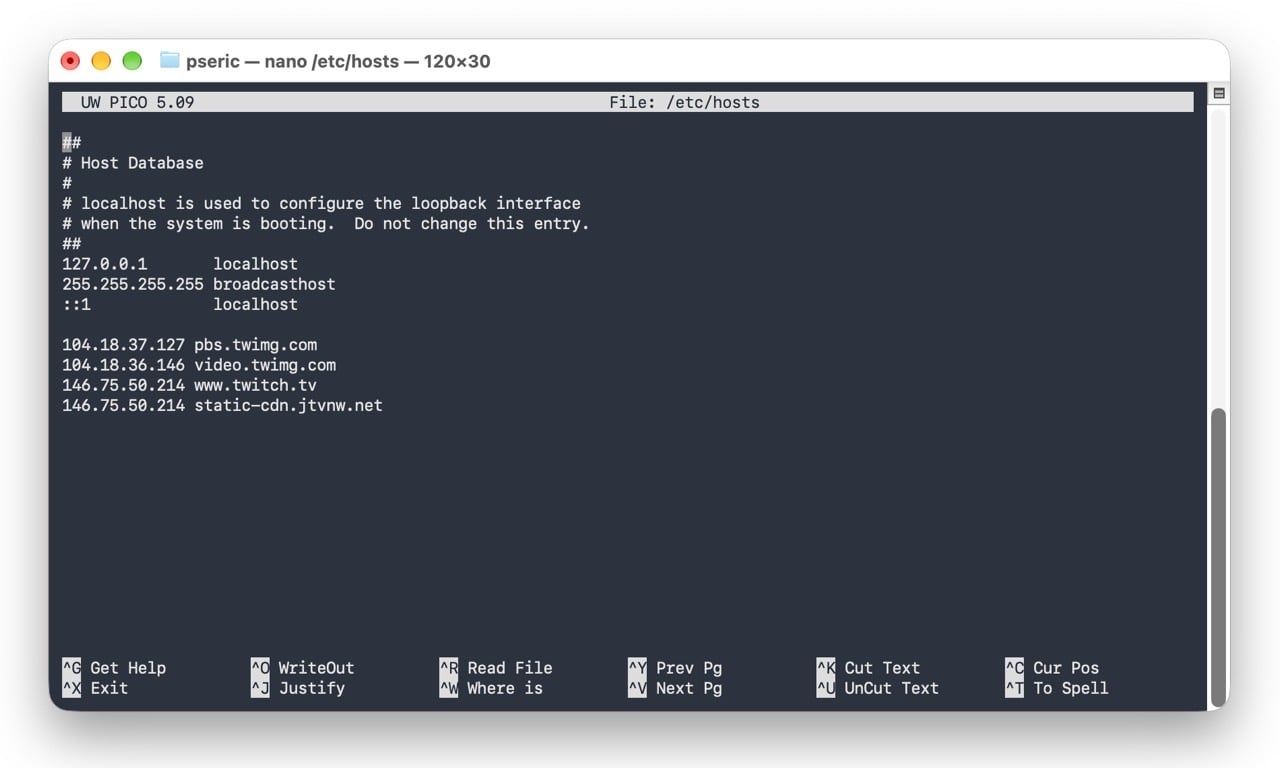Click the ^W Where is shortcut
This screenshot has height=768, width=1280.
491,688
